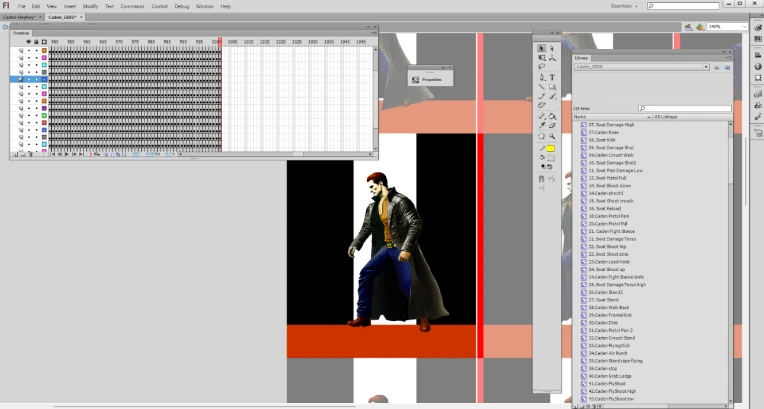Toggle Lock All Layers padlock header

pos(36,42)
